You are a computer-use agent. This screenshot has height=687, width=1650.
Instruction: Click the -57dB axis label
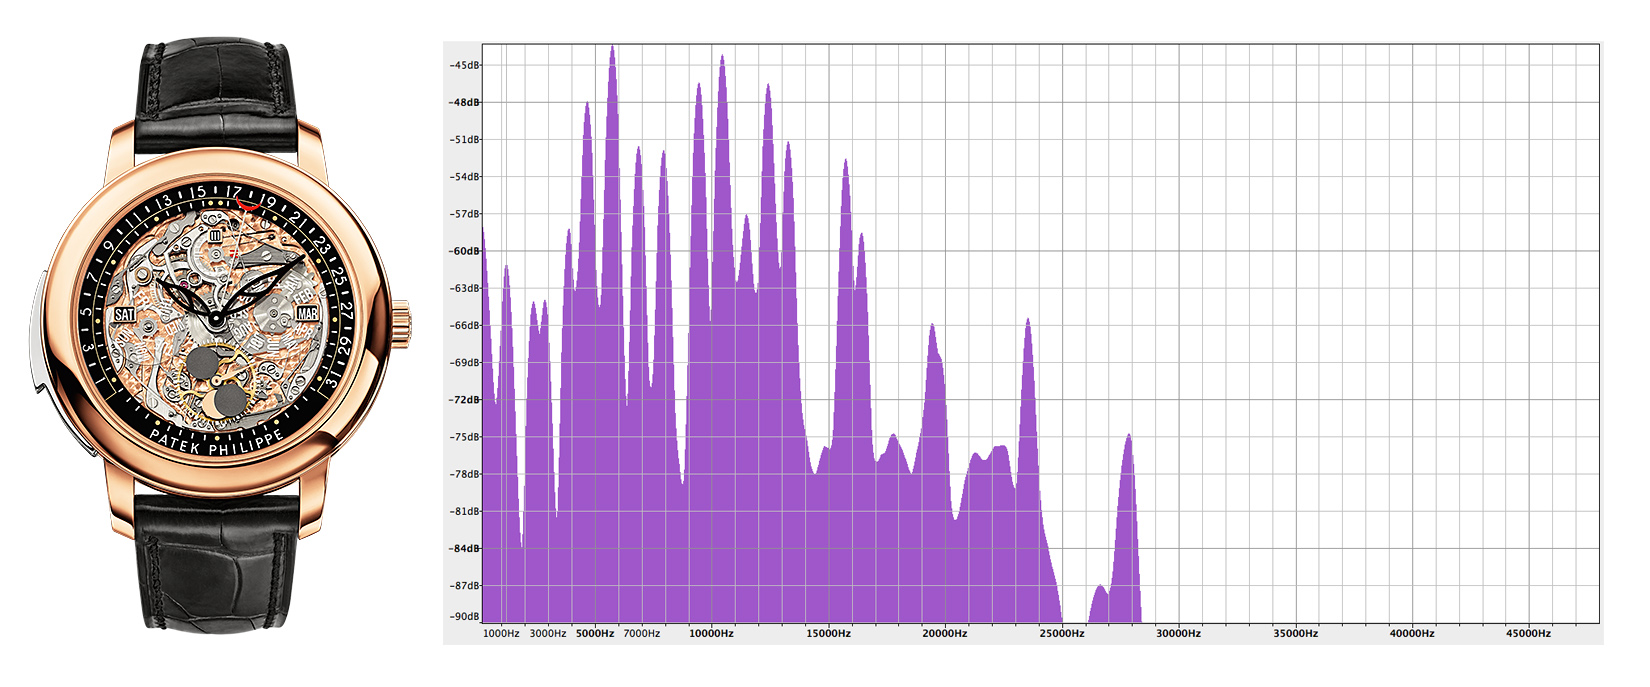pos(464,214)
